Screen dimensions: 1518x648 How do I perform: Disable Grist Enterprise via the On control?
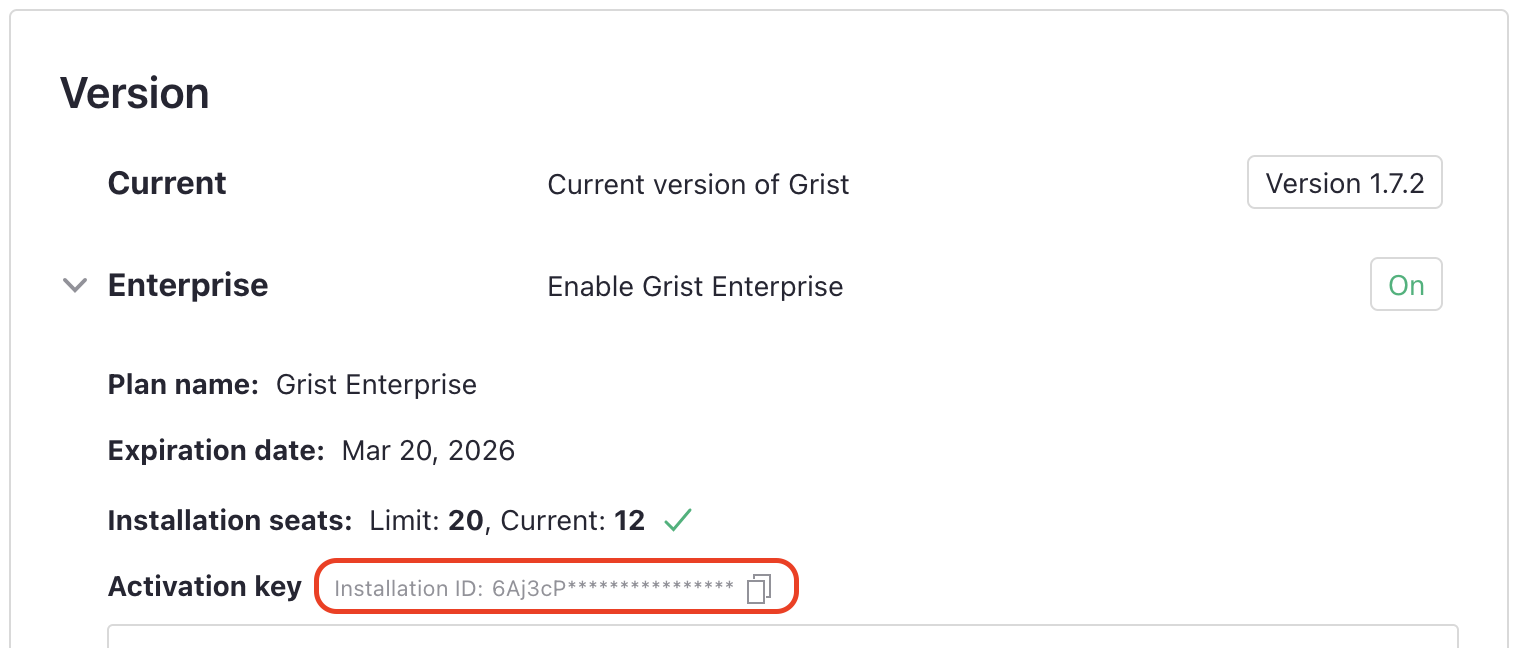coord(1406,284)
